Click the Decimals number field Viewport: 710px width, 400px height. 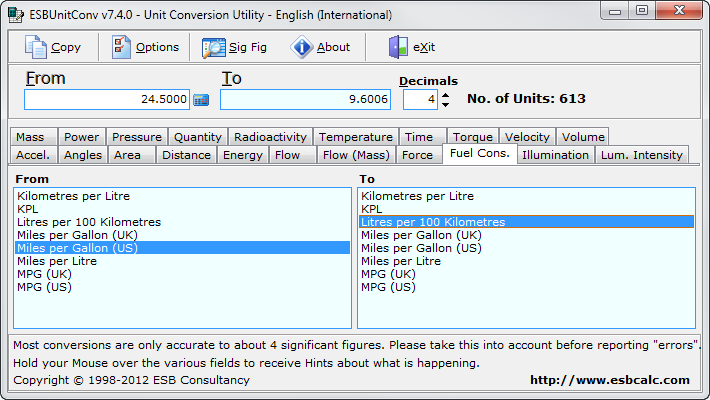click(420, 99)
